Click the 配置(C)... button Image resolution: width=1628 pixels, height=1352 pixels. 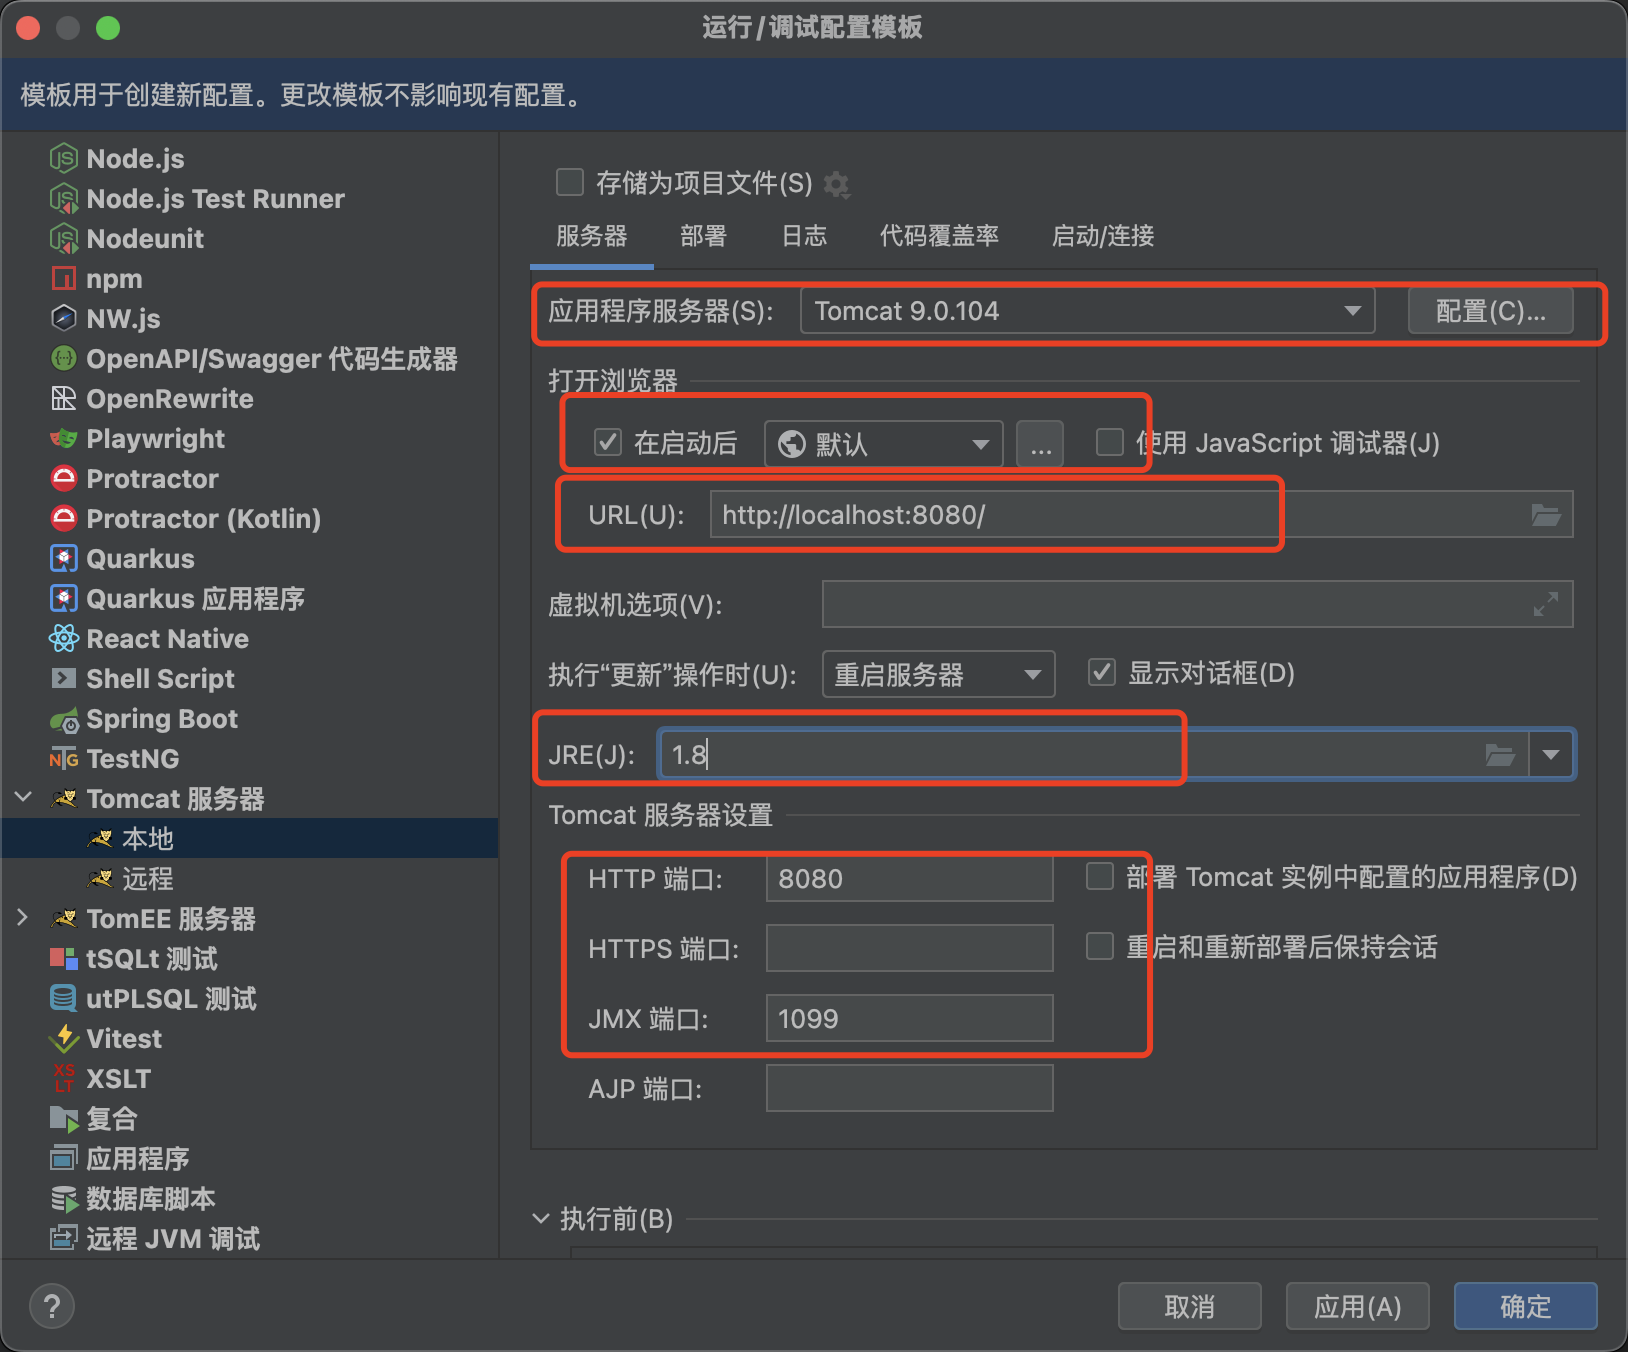[x=1490, y=311]
